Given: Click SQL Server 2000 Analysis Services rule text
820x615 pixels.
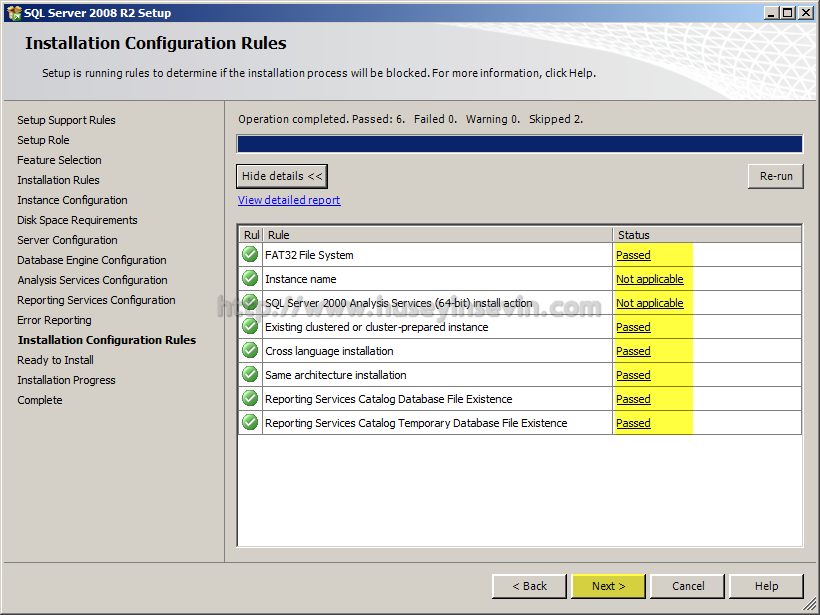Looking at the screenshot, I should [x=398, y=303].
